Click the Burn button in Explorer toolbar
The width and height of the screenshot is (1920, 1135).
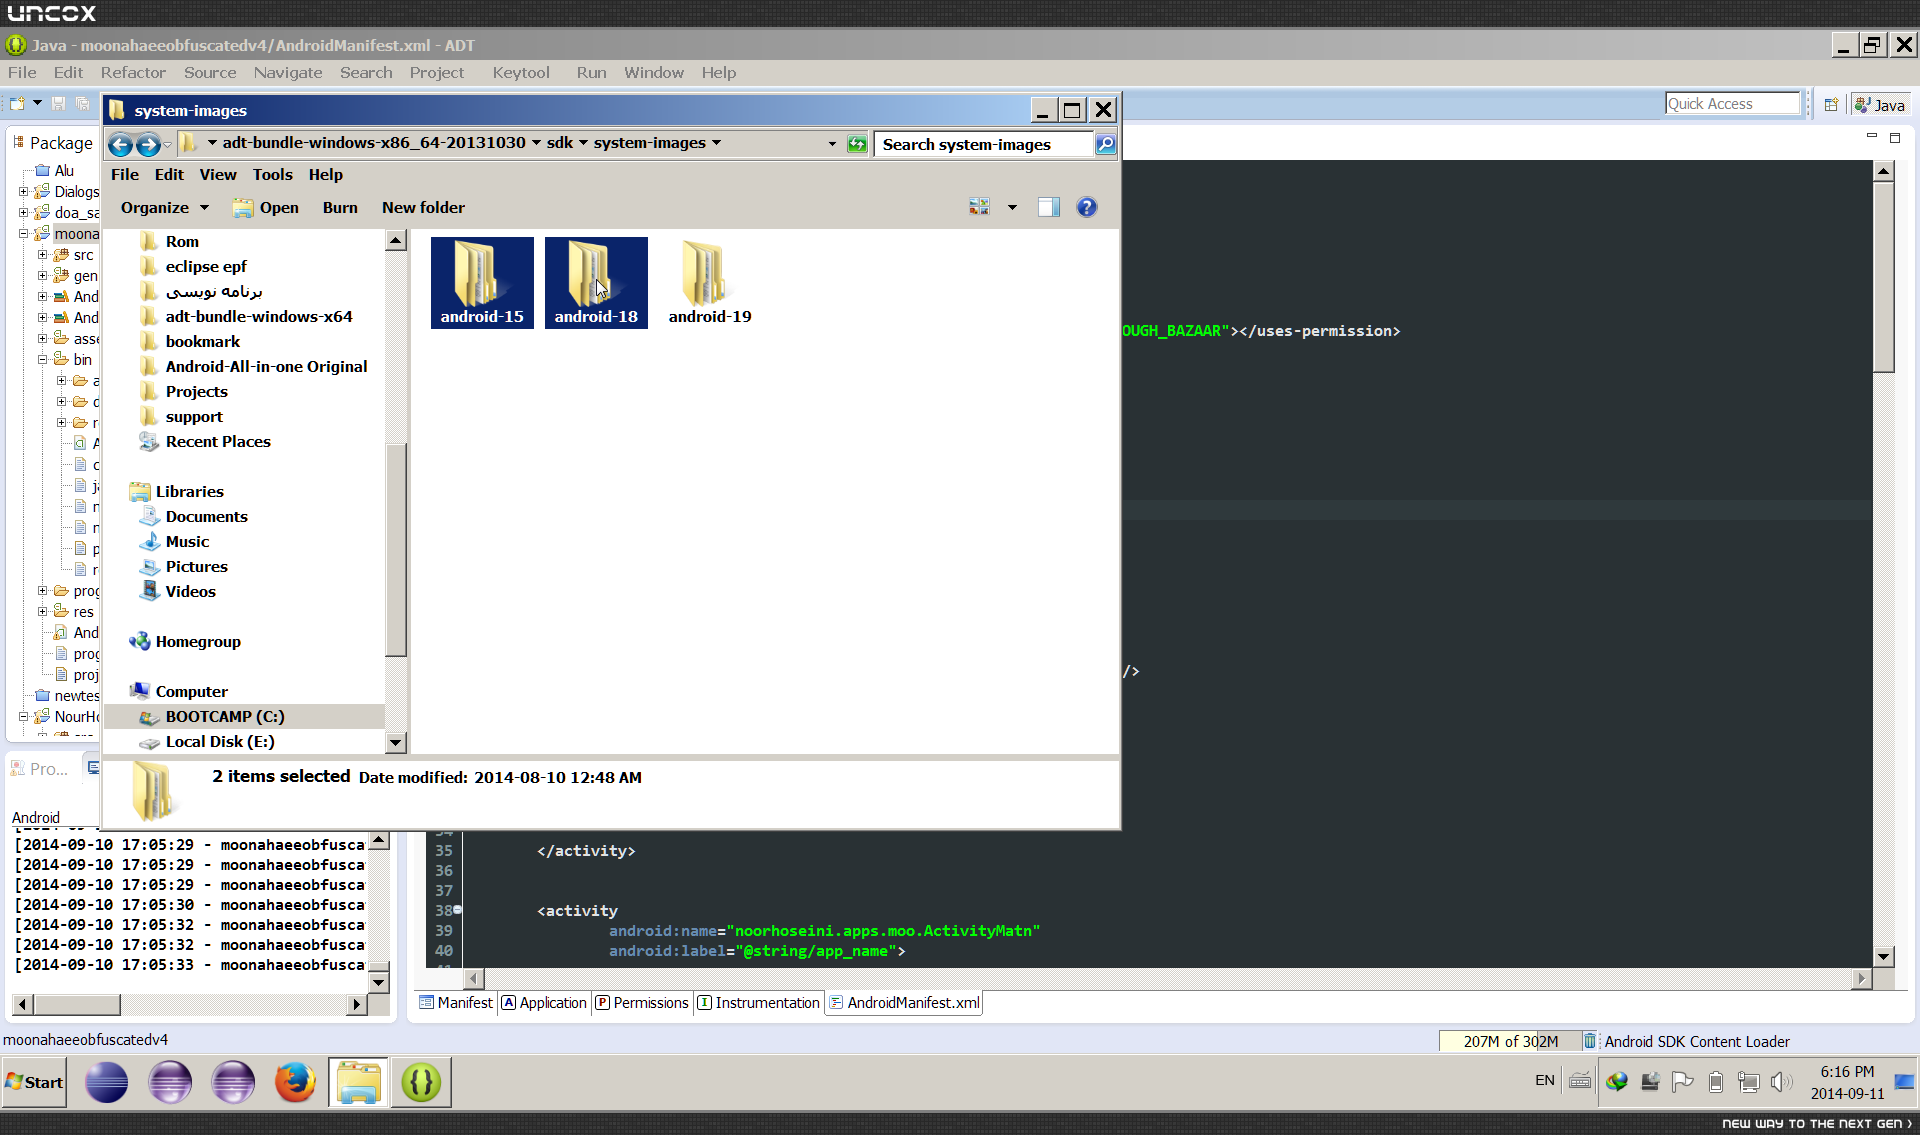[340, 207]
